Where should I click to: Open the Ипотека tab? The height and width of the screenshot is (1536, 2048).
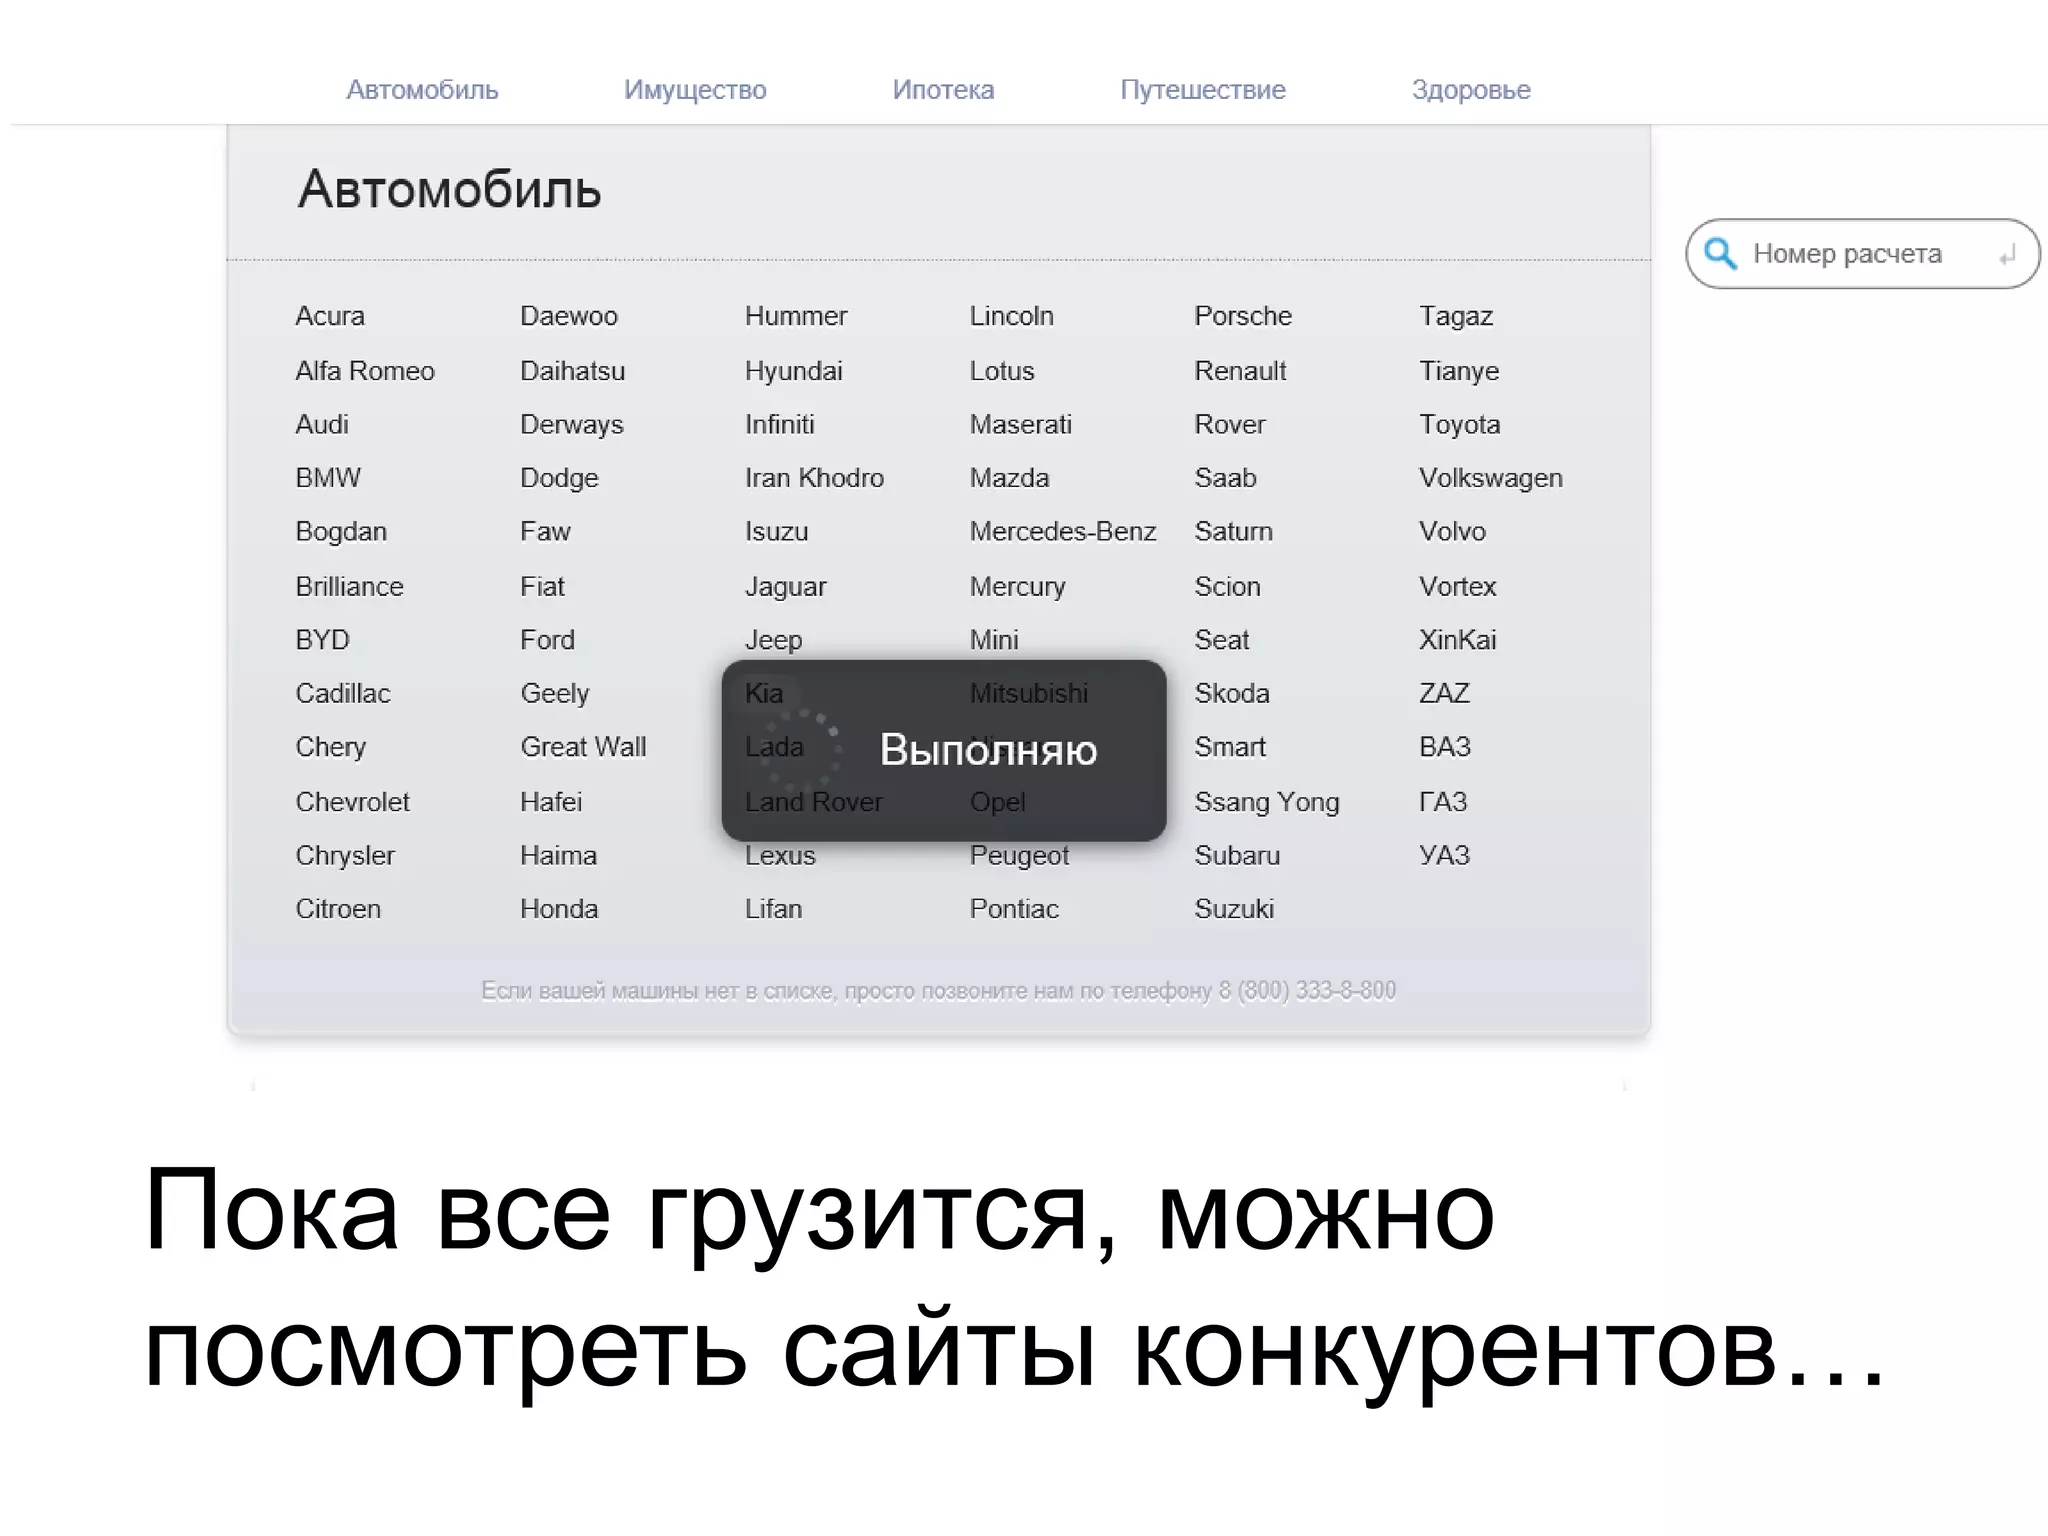(943, 90)
